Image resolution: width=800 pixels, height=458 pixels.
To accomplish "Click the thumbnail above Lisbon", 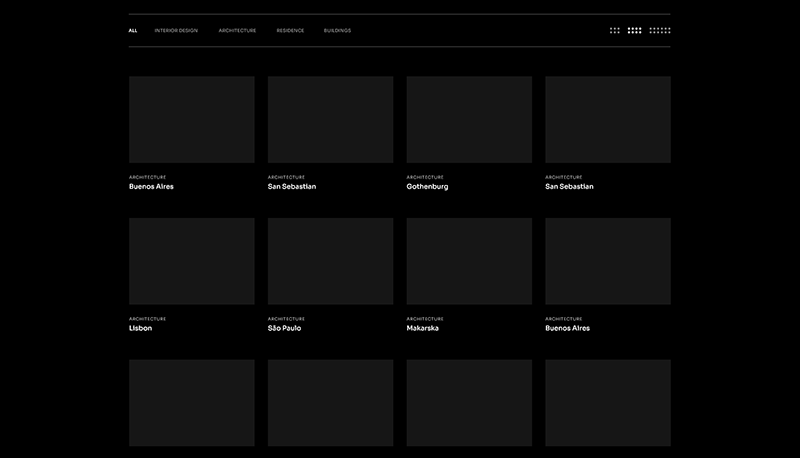I will [x=191, y=261].
